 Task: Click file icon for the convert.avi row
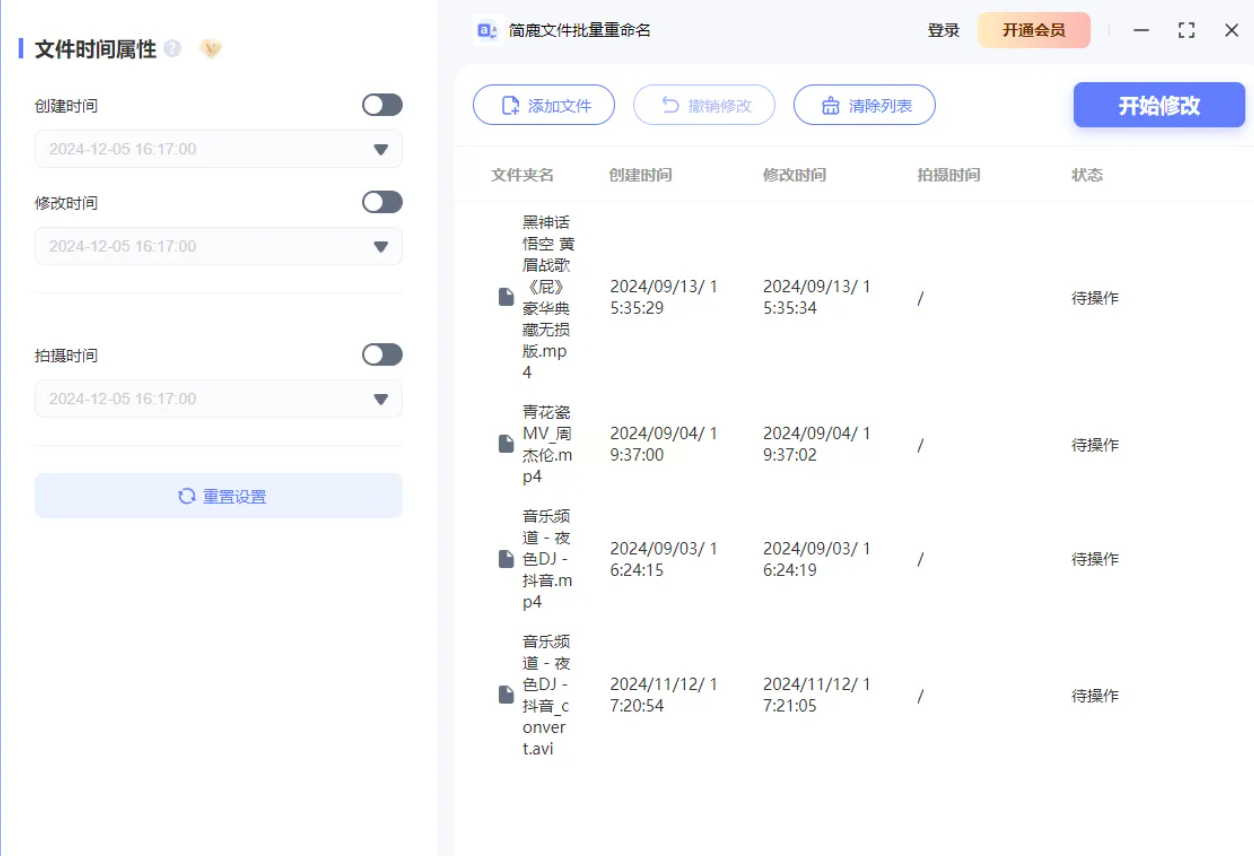(x=506, y=695)
